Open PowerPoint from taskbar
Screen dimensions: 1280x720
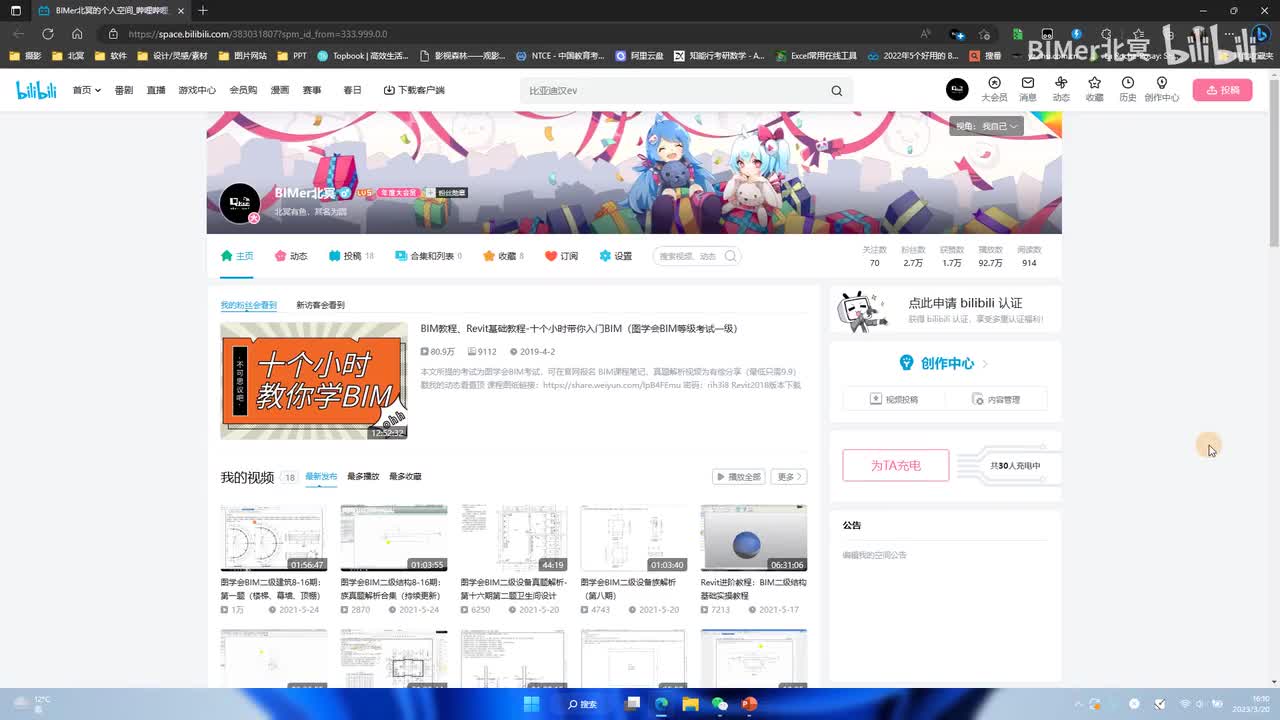click(749, 704)
